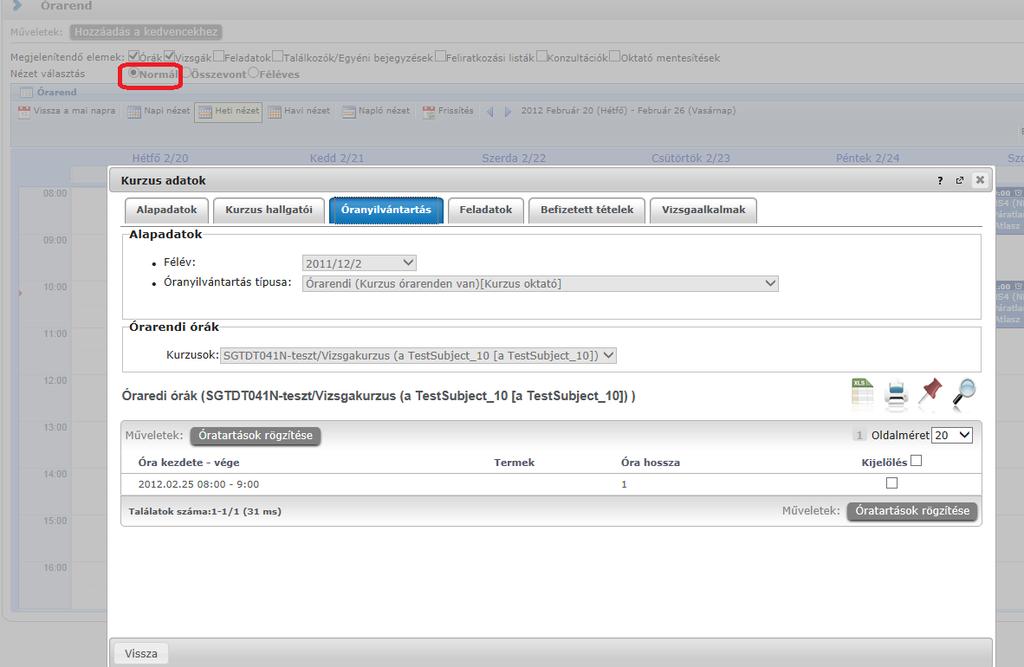Viewport: 1024px width, 667px height.
Task: Click Hozzáadás a kedvencekhez button
Action: click(x=146, y=32)
